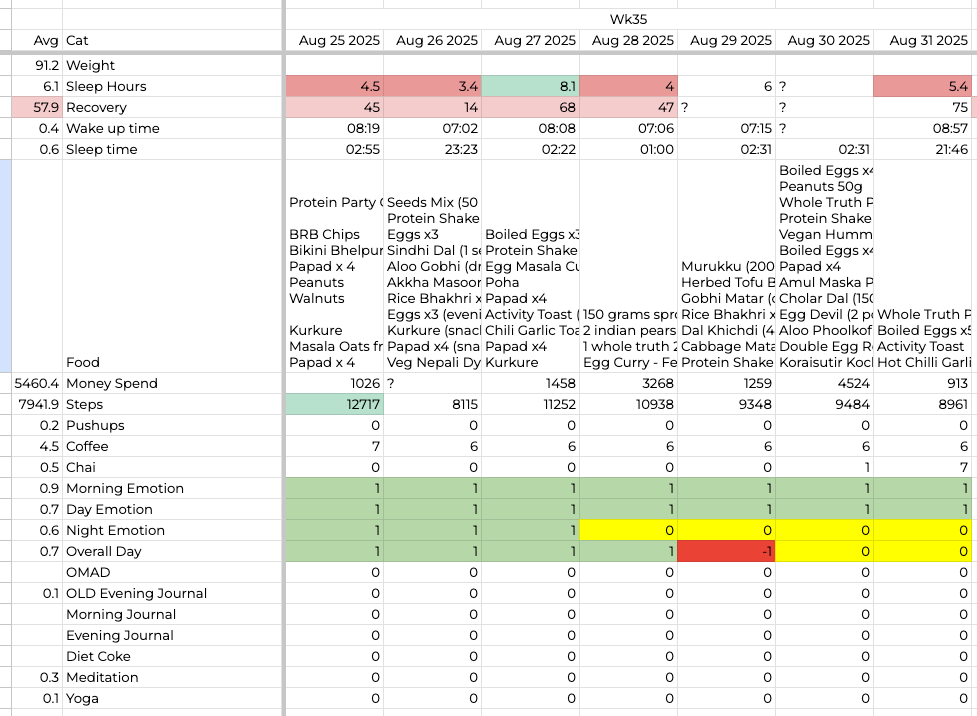Click wake up time 08:19 cell

click(335, 128)
